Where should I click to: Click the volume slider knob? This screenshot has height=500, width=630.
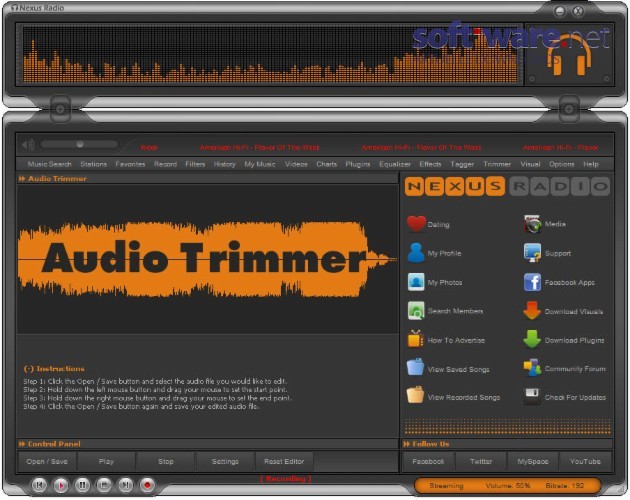tap(80, 144)
